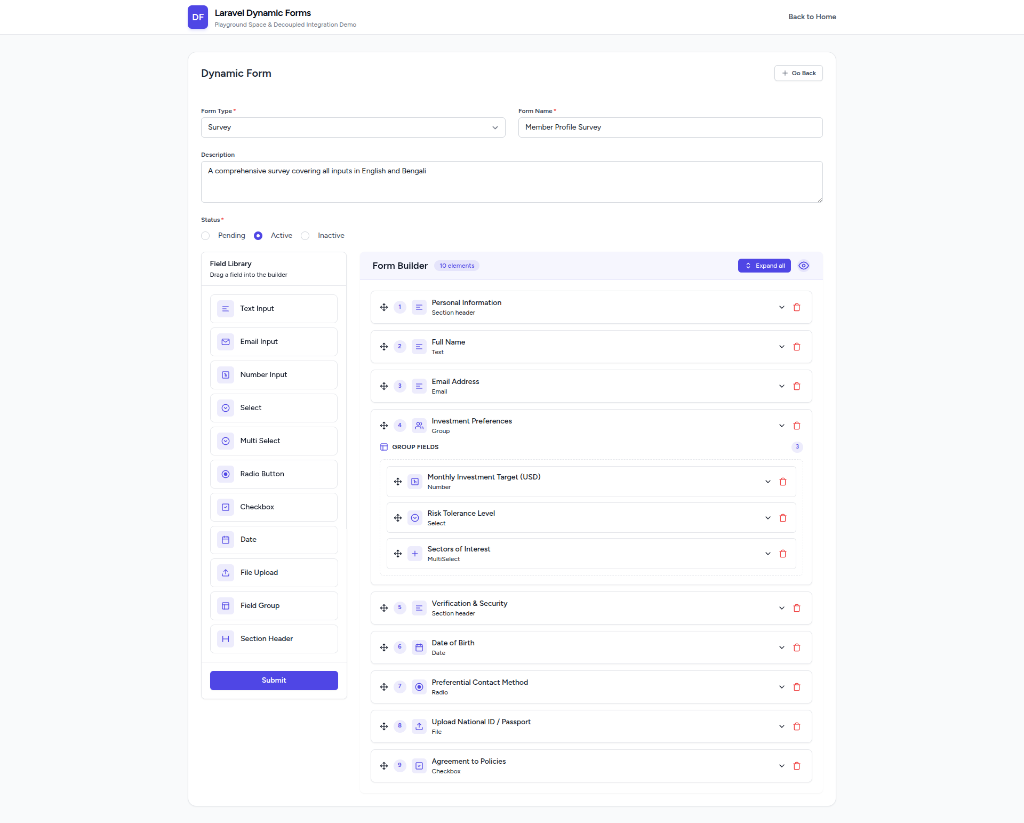Add Radio Button from field library
This screenshot has height=823, width=1024.
point(274,474)
